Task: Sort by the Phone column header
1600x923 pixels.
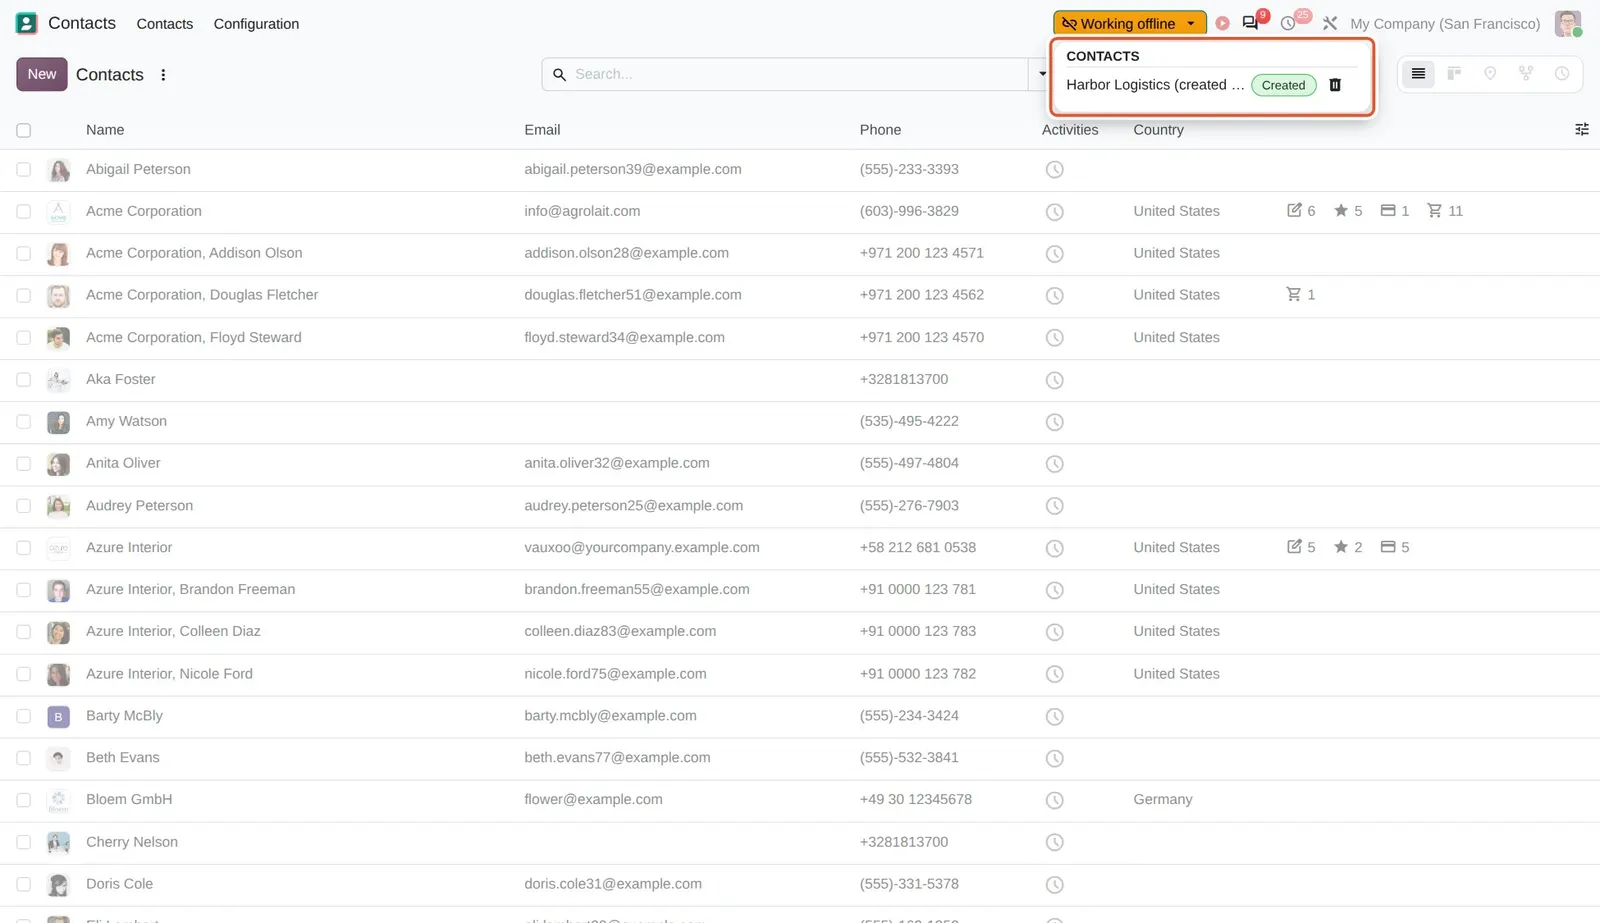Action: pos(880,130)
